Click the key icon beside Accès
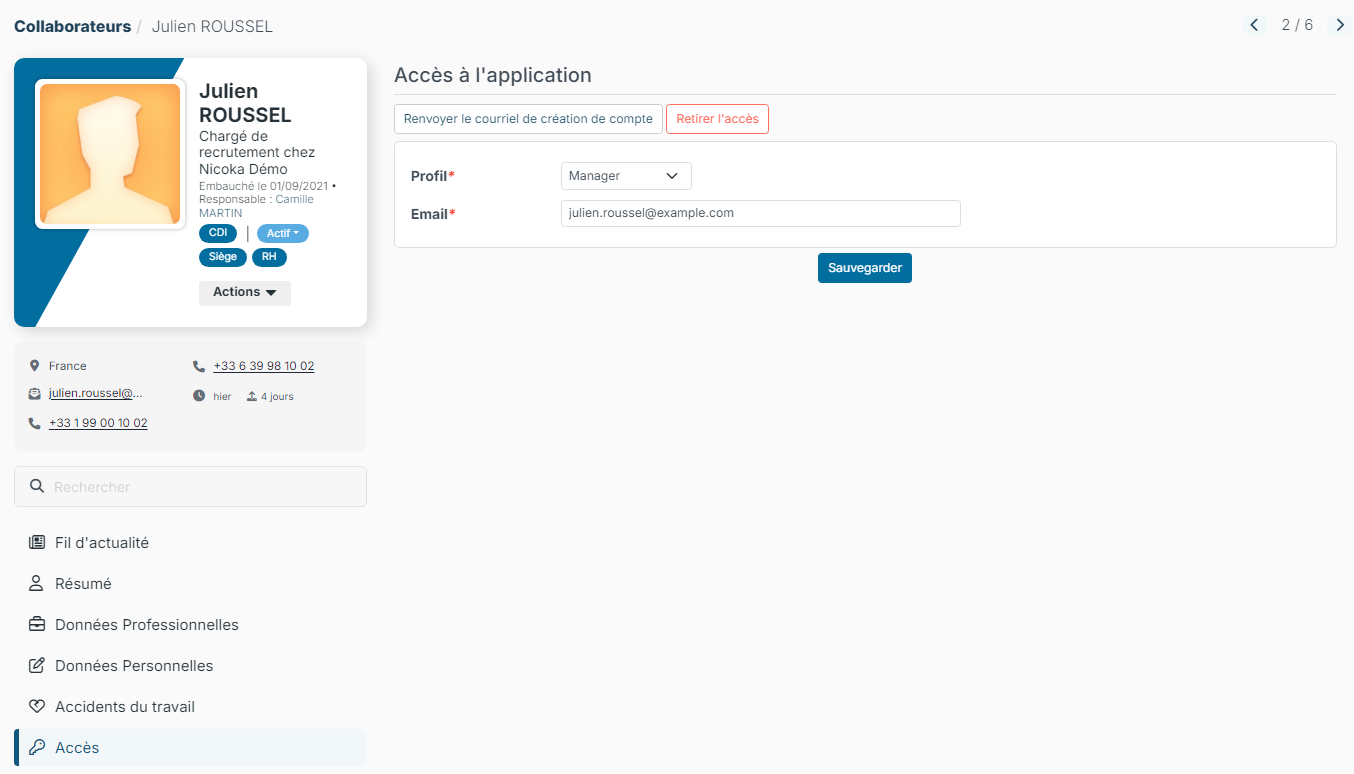Viewport: 1354px width, 774px height. coord(37,747)
